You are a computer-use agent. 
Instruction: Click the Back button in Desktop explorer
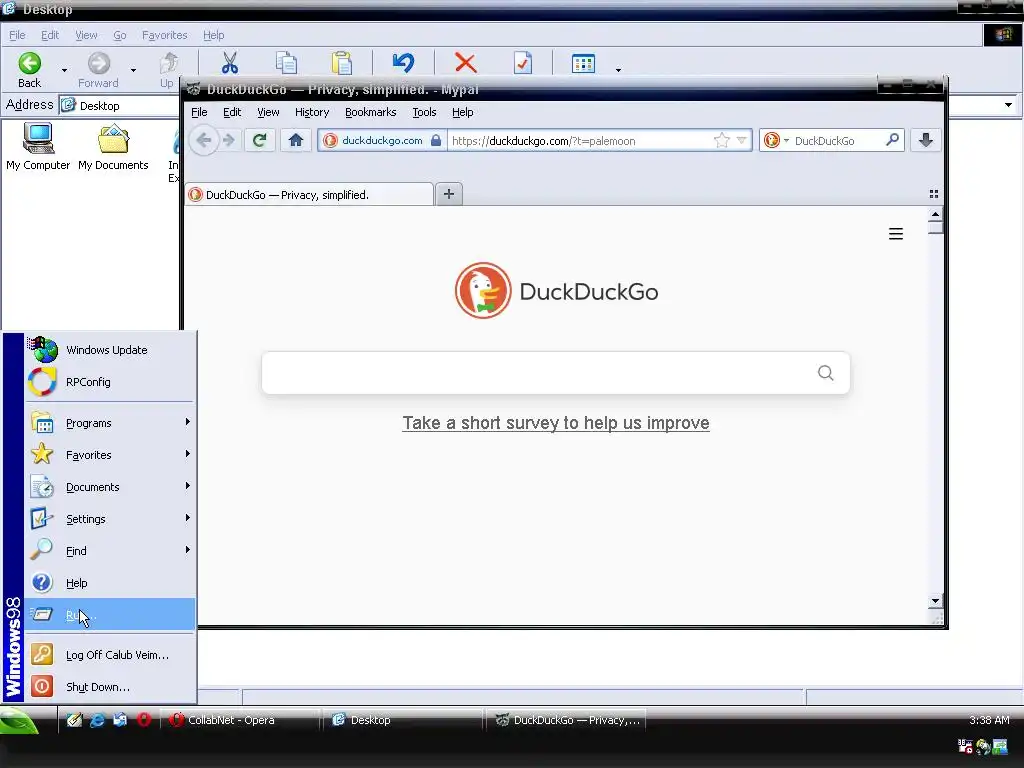tap(29, 70)
